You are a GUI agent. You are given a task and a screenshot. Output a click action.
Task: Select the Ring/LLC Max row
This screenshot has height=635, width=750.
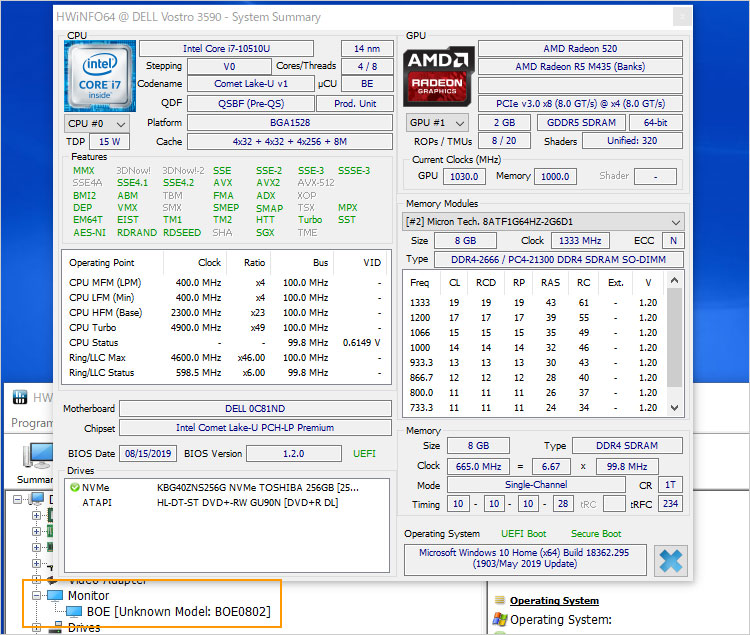[x=225, y=358]
